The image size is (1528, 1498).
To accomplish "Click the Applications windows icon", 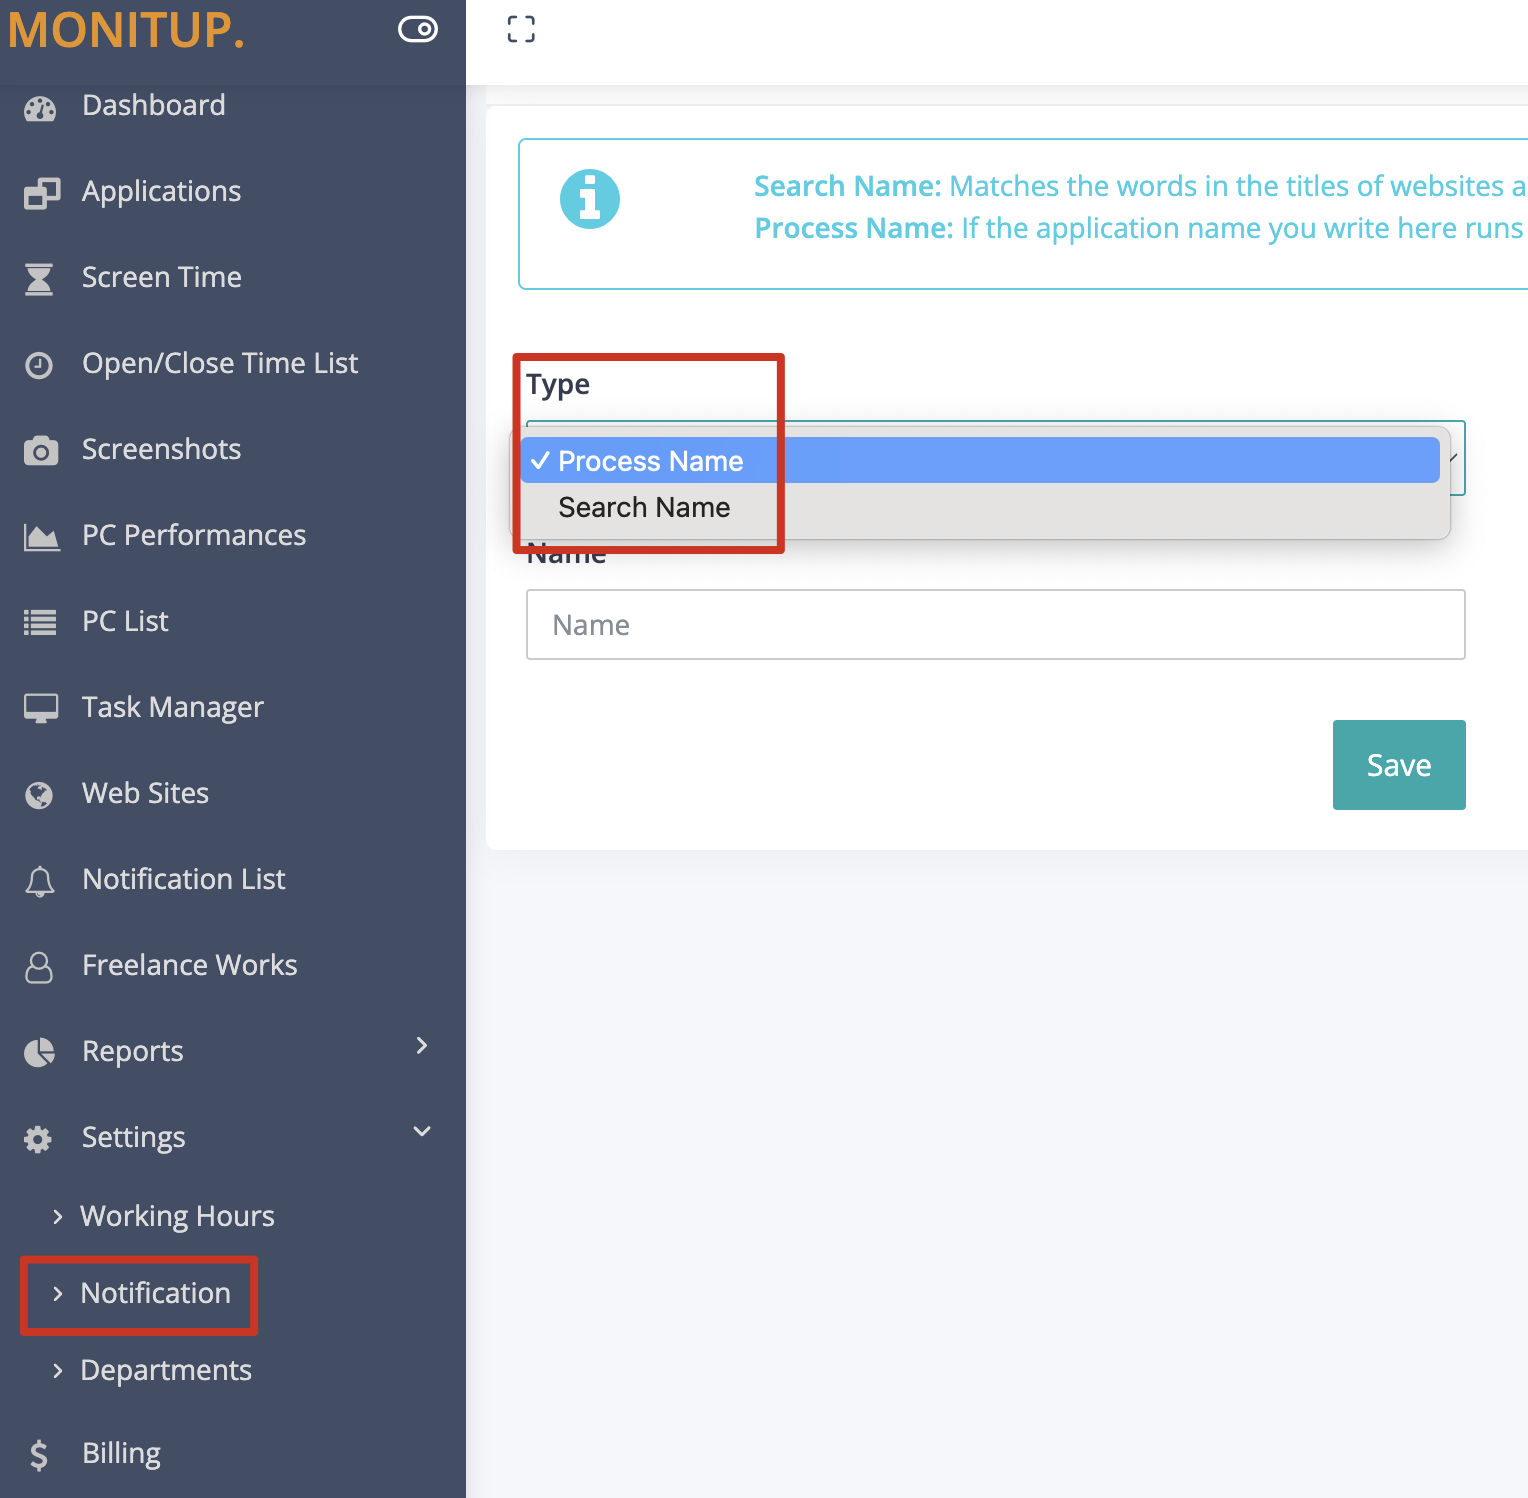I will tap(41, 193).
